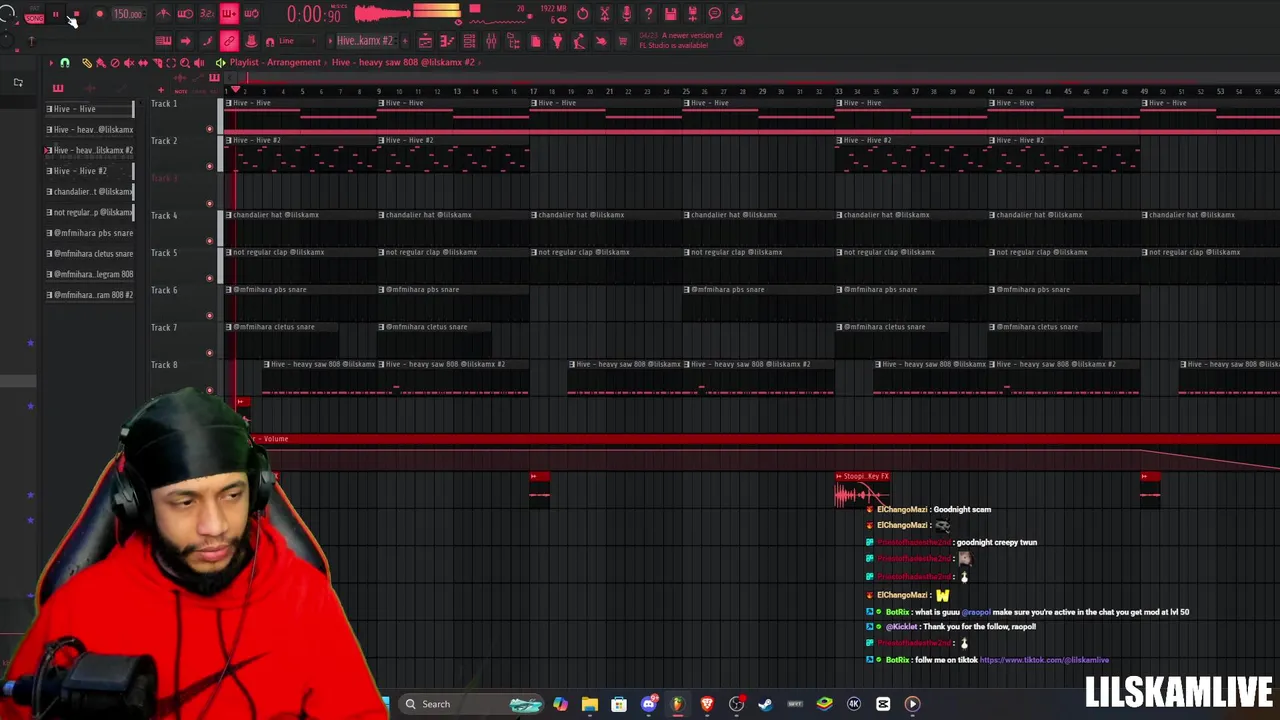The image size is (1280, 720).
Task: Toggle the PAT/SONG mode switch
Action: coord(34,16)
